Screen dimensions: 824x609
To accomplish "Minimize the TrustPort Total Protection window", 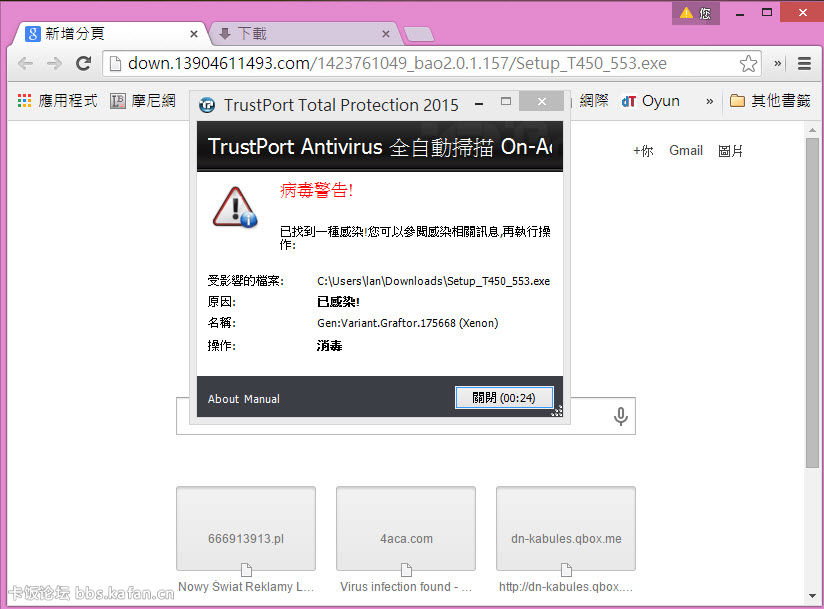I will [x=479, y=104].
